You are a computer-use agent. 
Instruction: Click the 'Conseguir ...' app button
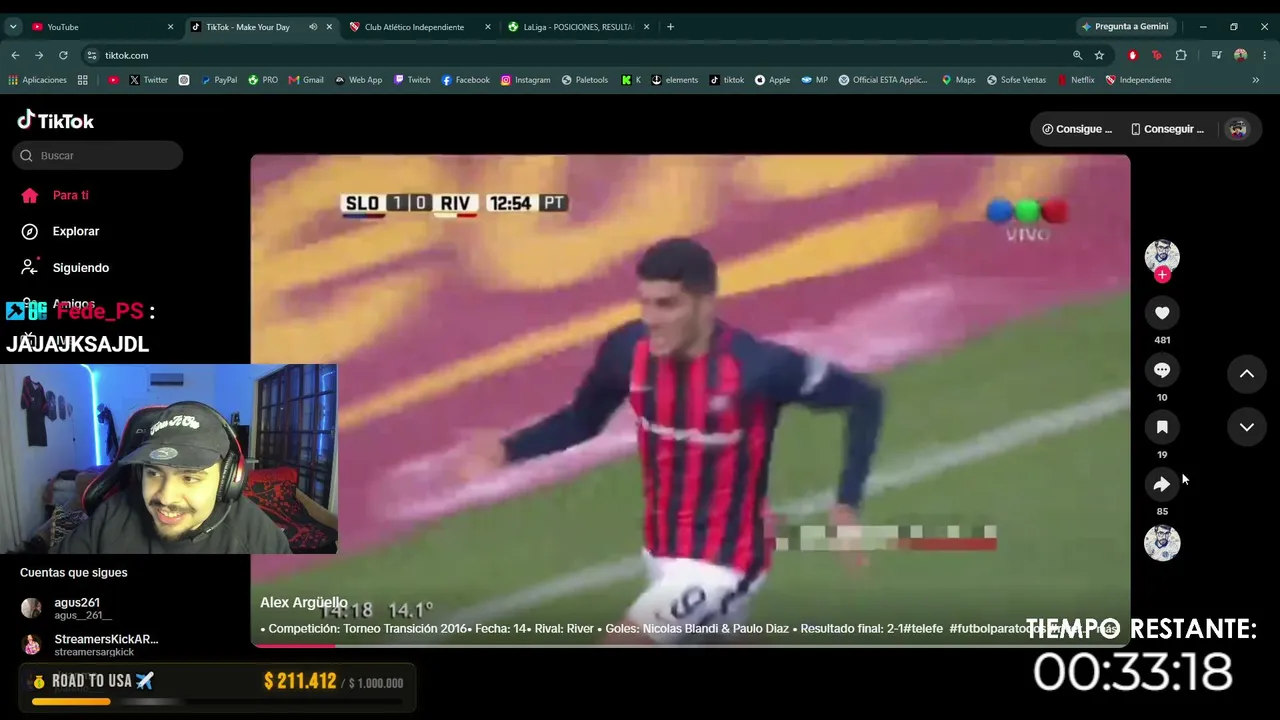(1167, 129)
